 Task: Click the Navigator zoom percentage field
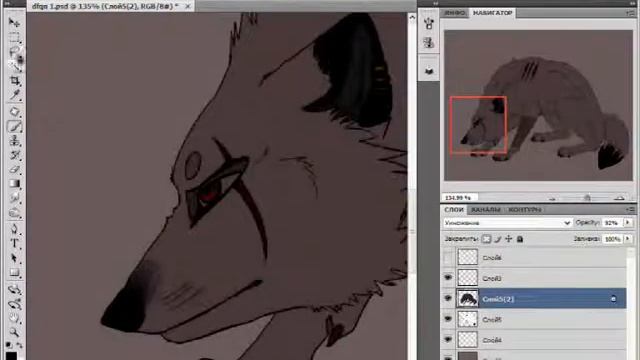coord(460,198)
